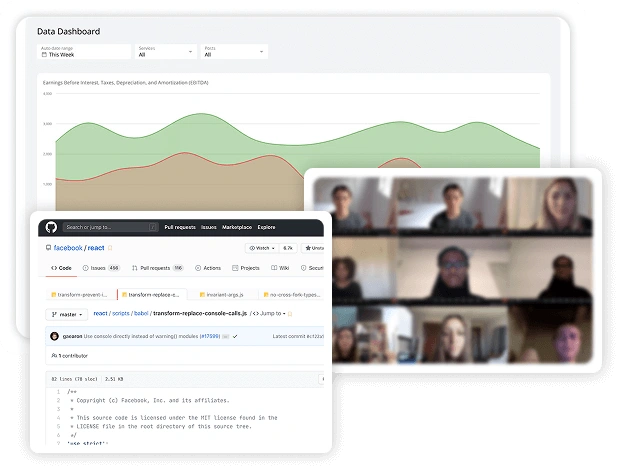This screenshot has height=470, width=621.
Task: Expand the master branch selector
Action: (x=71, y=313)
